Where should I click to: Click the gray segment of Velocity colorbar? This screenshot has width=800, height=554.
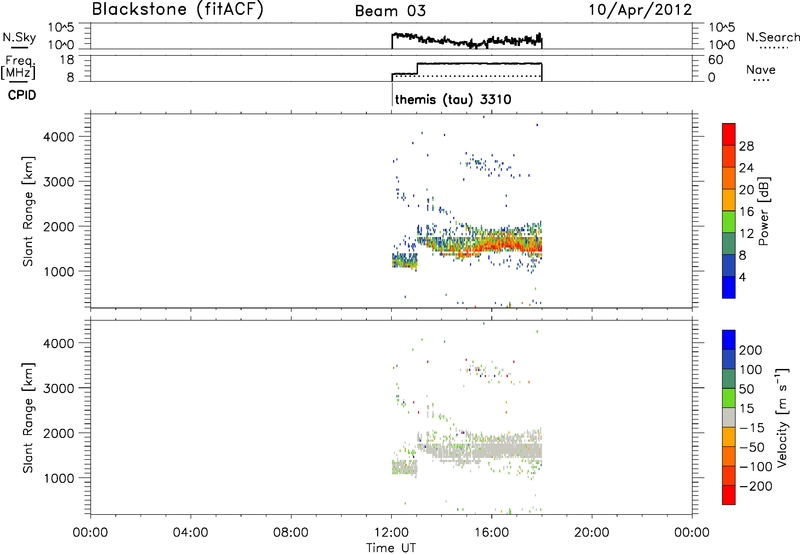(x=729, y=417)
